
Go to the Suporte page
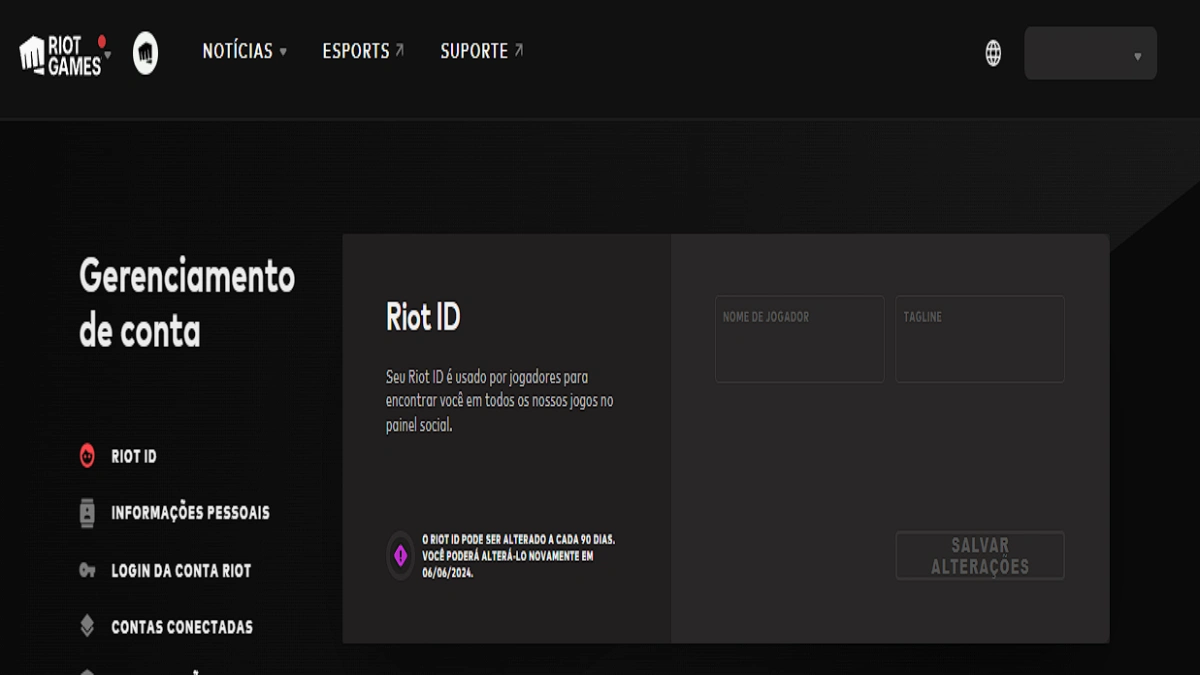pyautogui.click(x=482, y=51)
